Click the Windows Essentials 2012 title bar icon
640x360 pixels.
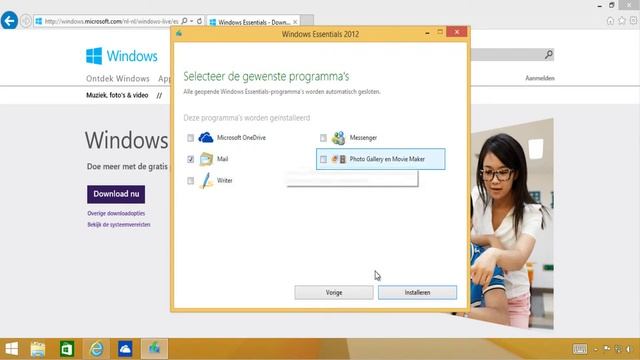point(179,33)
